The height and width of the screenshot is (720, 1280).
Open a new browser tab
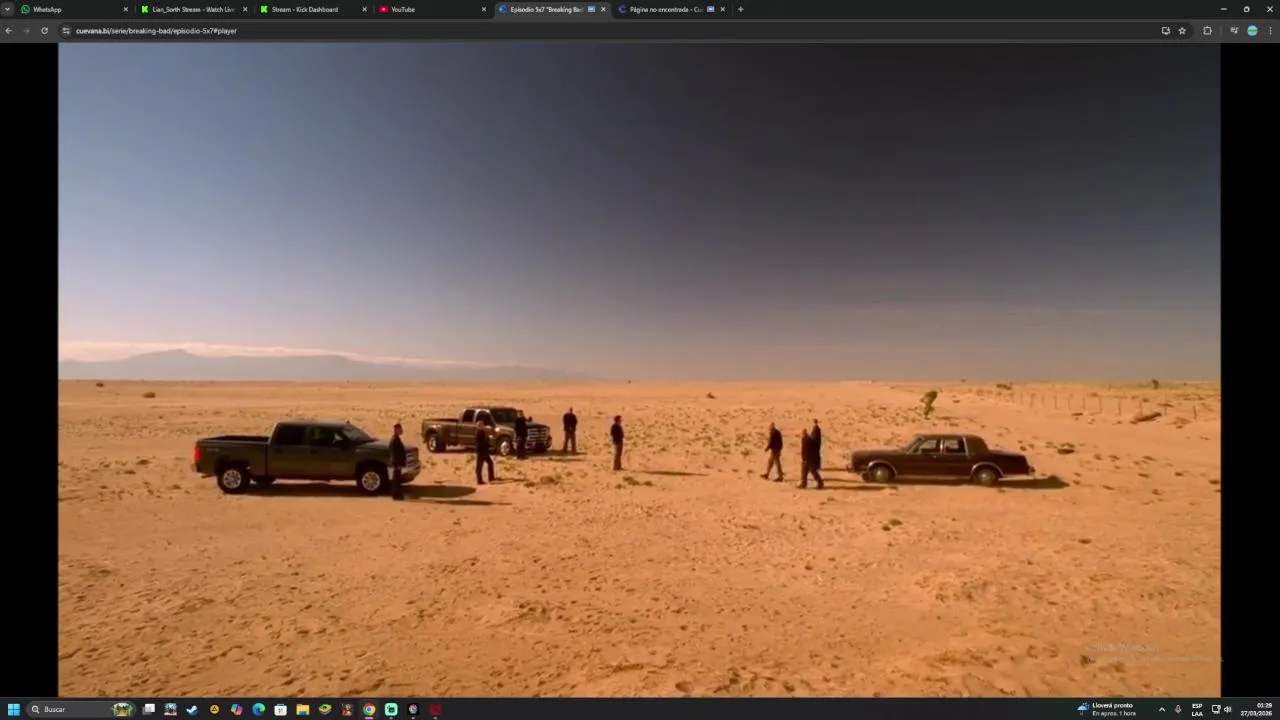740,9
